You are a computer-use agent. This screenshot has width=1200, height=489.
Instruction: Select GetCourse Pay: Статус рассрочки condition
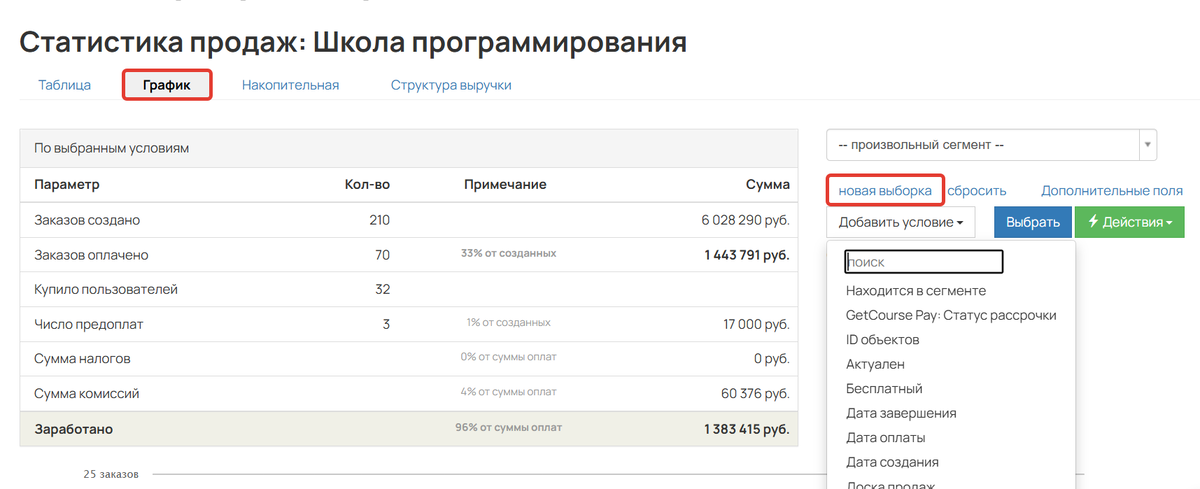coord(951,315)
